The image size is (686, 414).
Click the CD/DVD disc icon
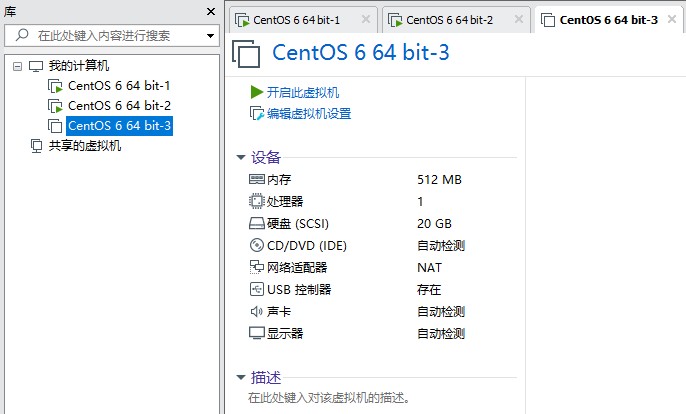pos(257,245)
